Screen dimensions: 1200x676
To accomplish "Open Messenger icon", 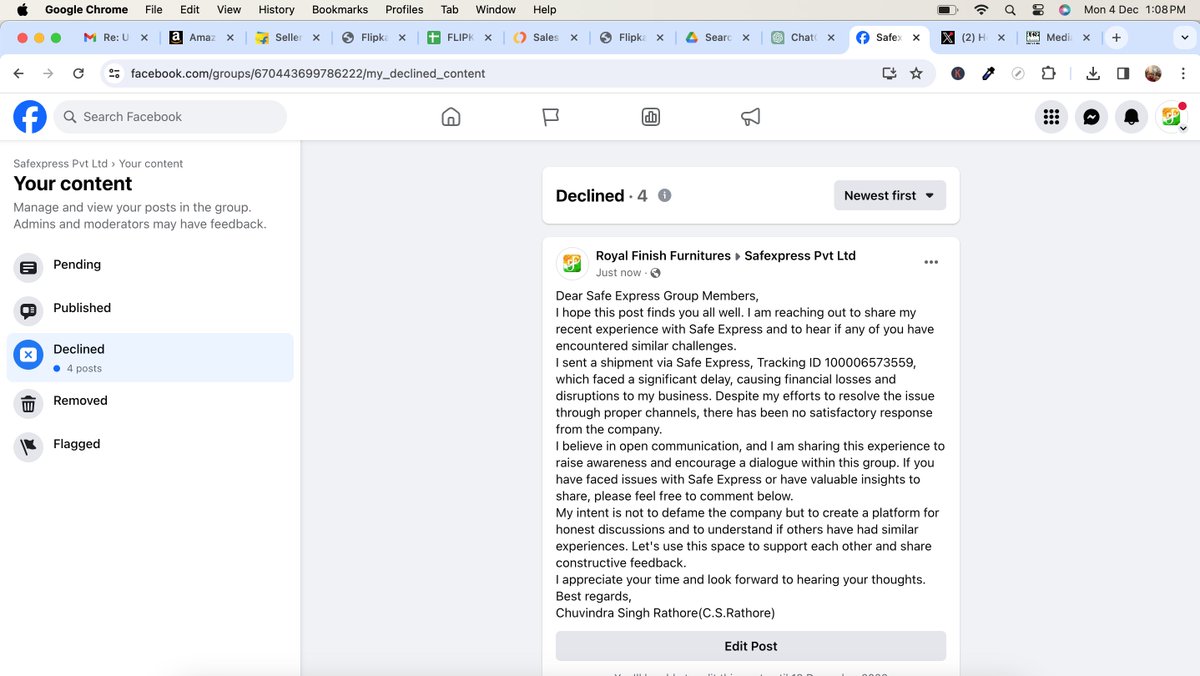I will (x=1092, y=117).
